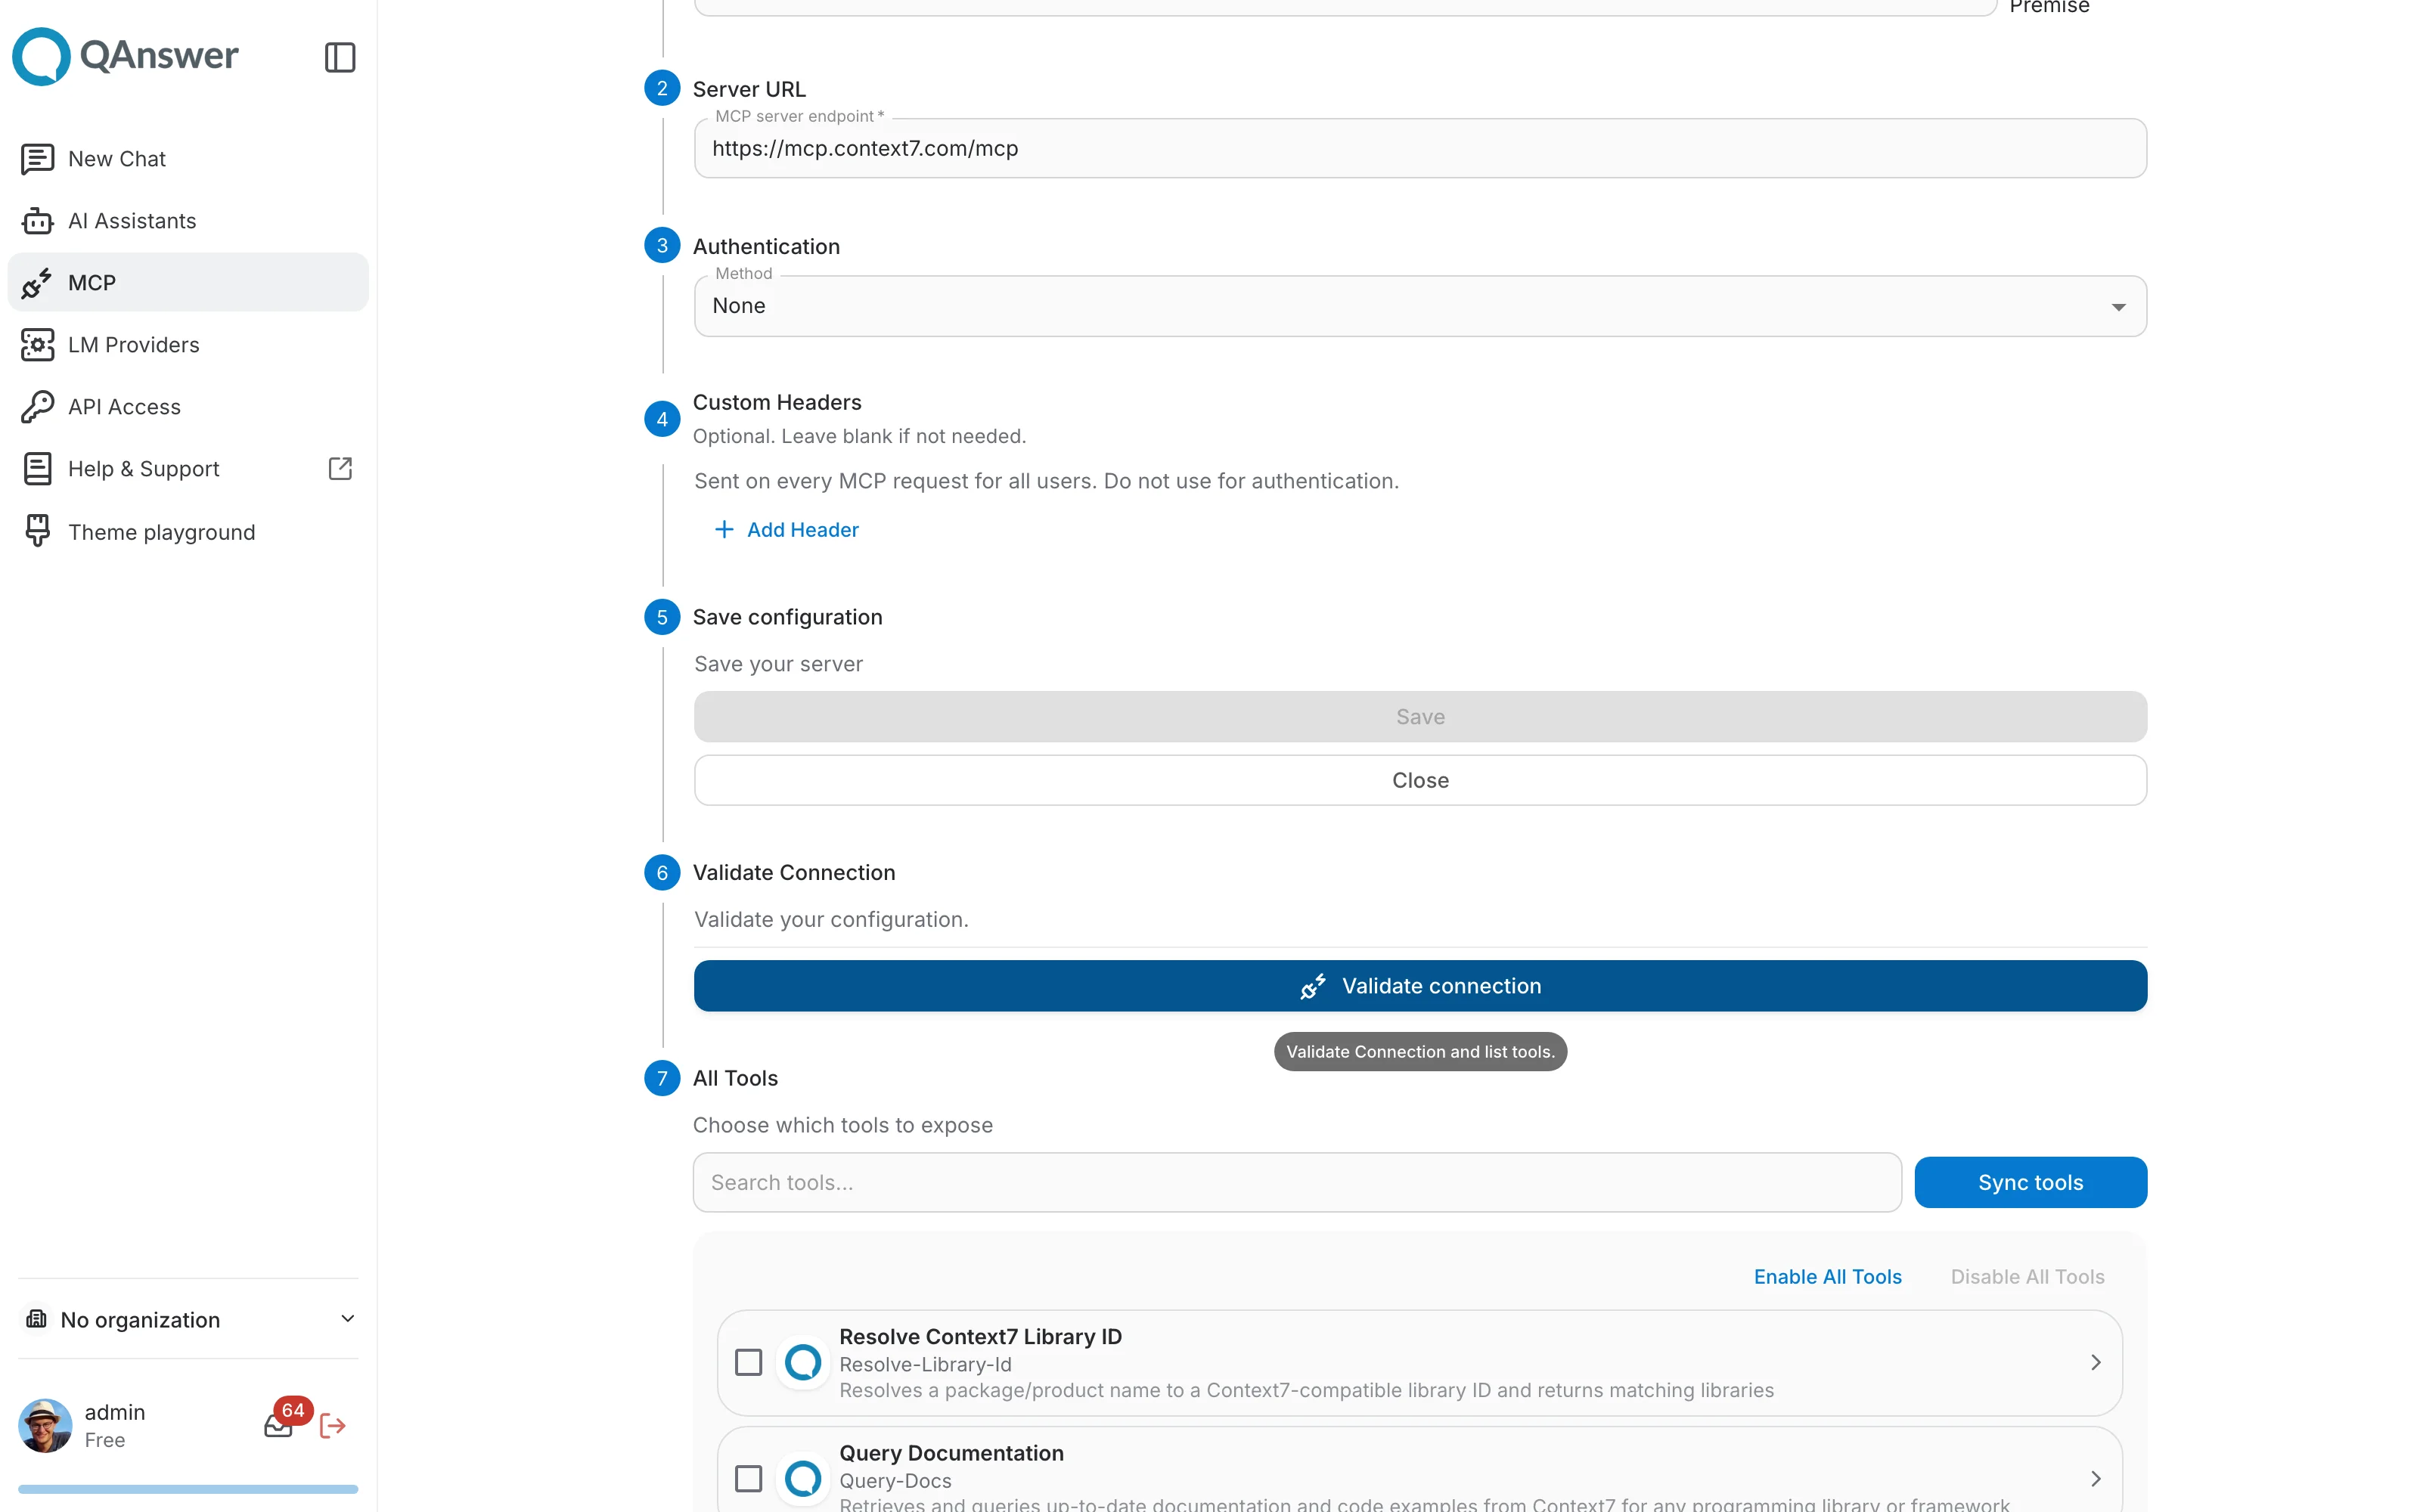2420x1512 pixels.
Task: Click the Add Header link
Action: tap(787, 529)
